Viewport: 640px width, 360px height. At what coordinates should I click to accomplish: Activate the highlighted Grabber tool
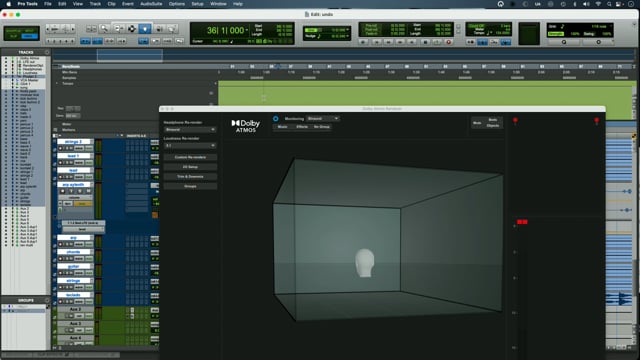click(145, 29)
